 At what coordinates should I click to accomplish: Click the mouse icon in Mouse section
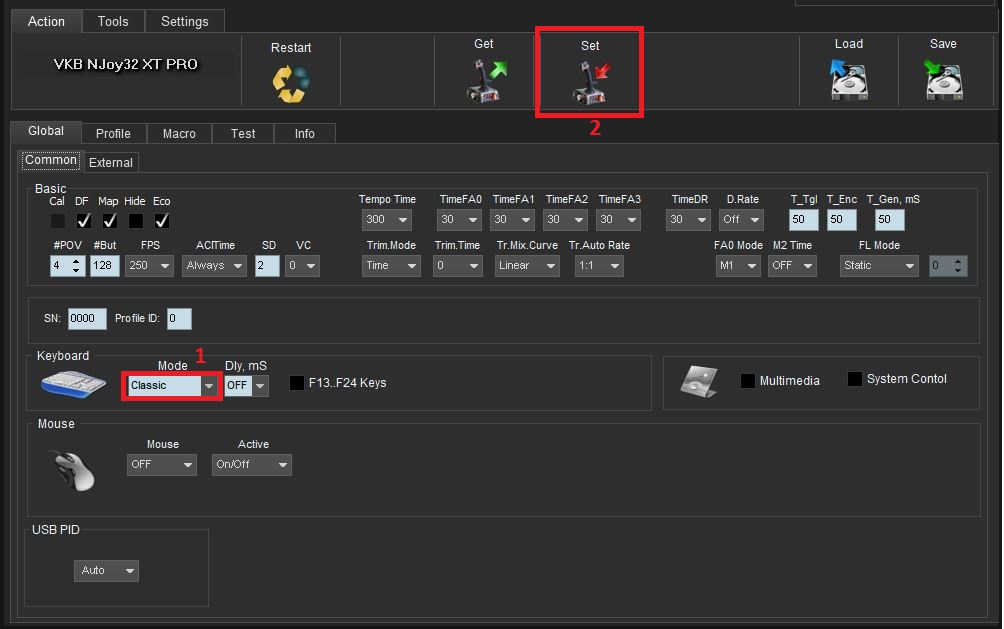pos(74,470)
